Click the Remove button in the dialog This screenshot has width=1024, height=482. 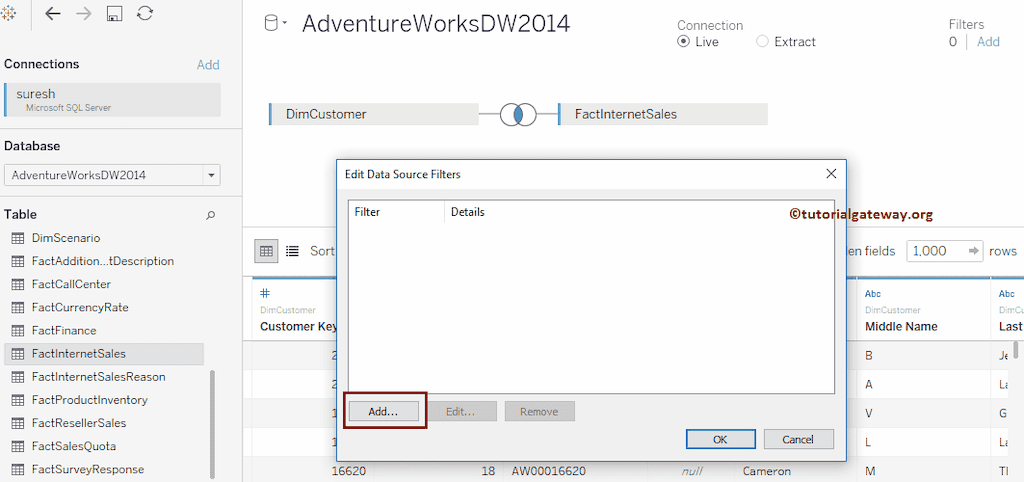539,411
